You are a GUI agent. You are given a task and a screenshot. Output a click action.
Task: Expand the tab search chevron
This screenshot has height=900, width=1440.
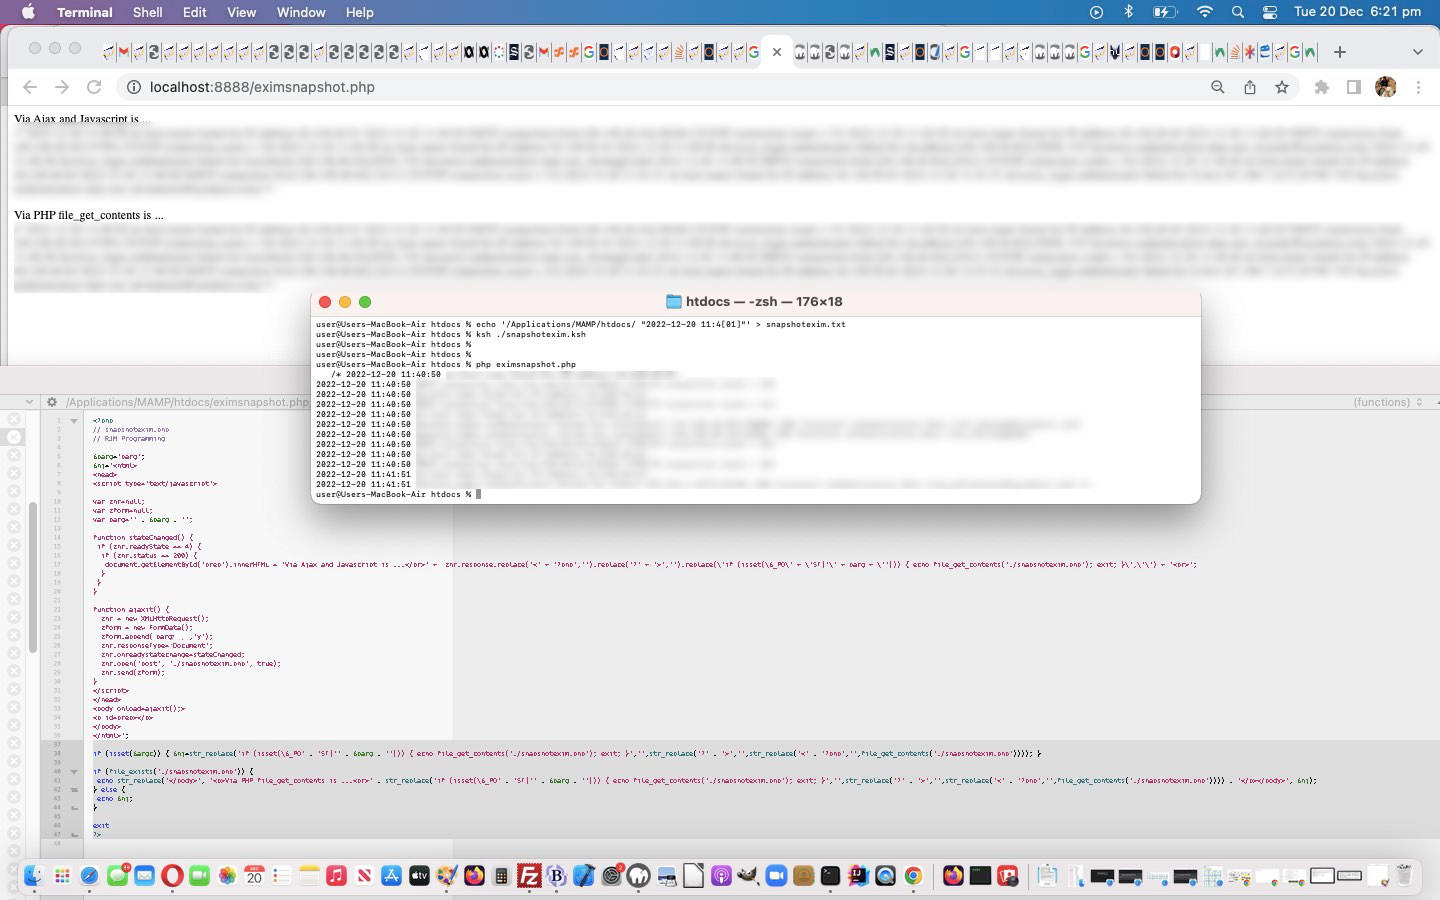tap(1417, 51)
